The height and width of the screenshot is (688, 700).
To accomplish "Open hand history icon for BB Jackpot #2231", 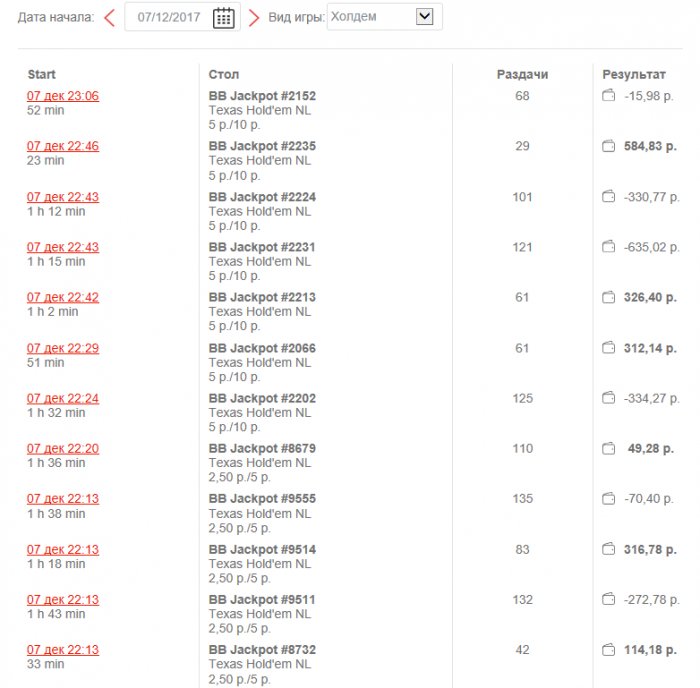I will (x=608, y=247).
